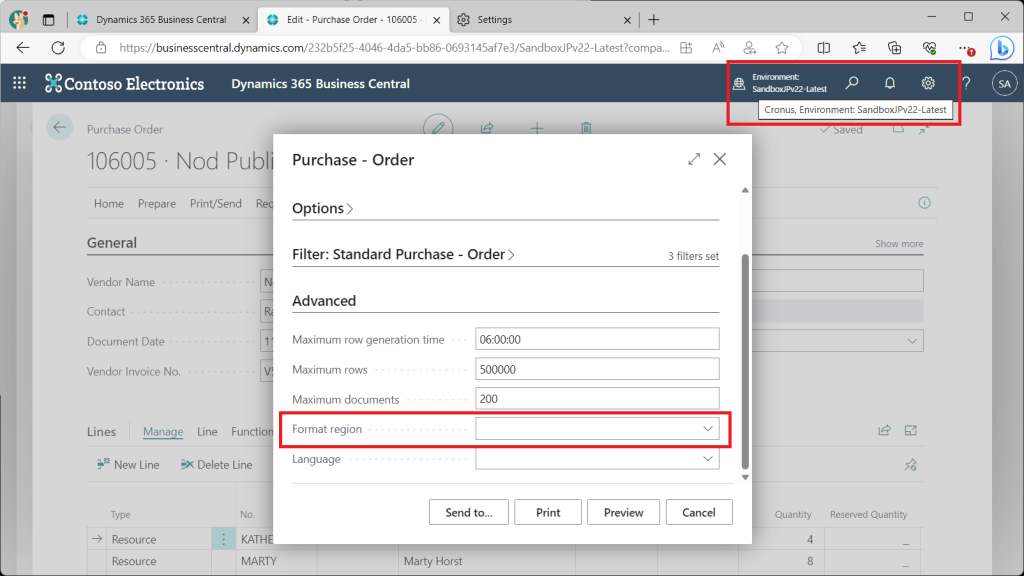
Task: Click the Environment SandboxJPv22-Latest indicator
Action: (781, 83)
